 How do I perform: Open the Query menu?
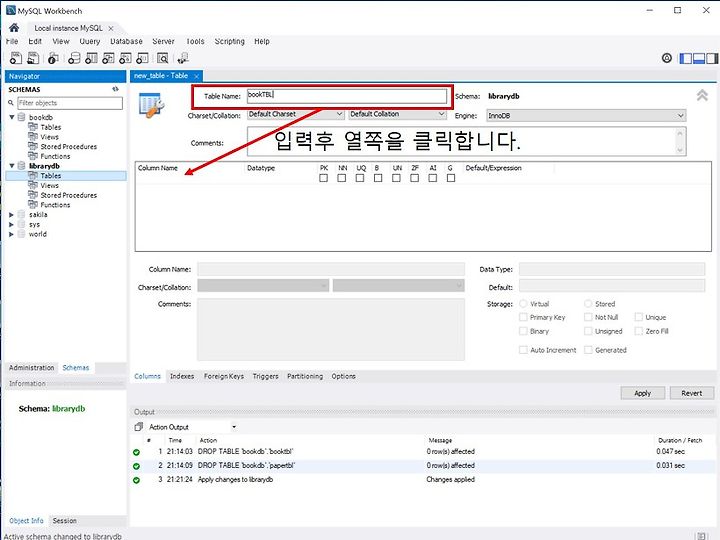[90, 41]
